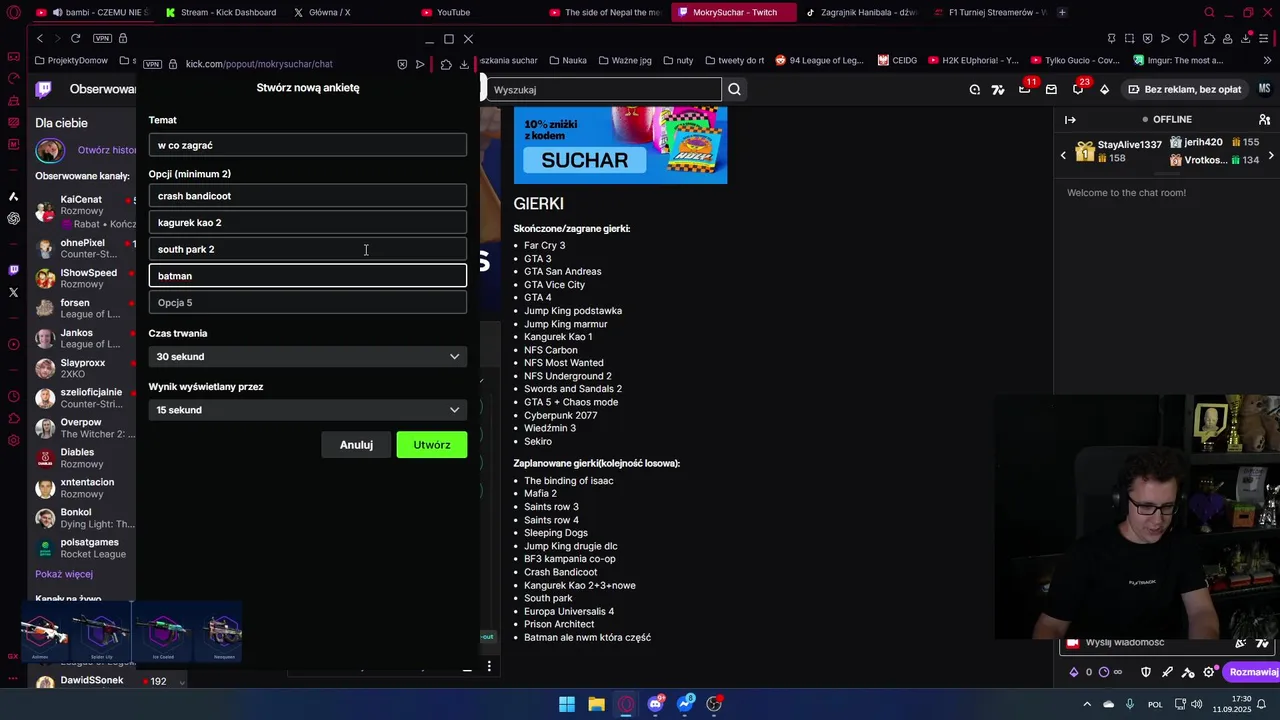Collapse the Twitch chat panel arrow

pos(1070,120)
